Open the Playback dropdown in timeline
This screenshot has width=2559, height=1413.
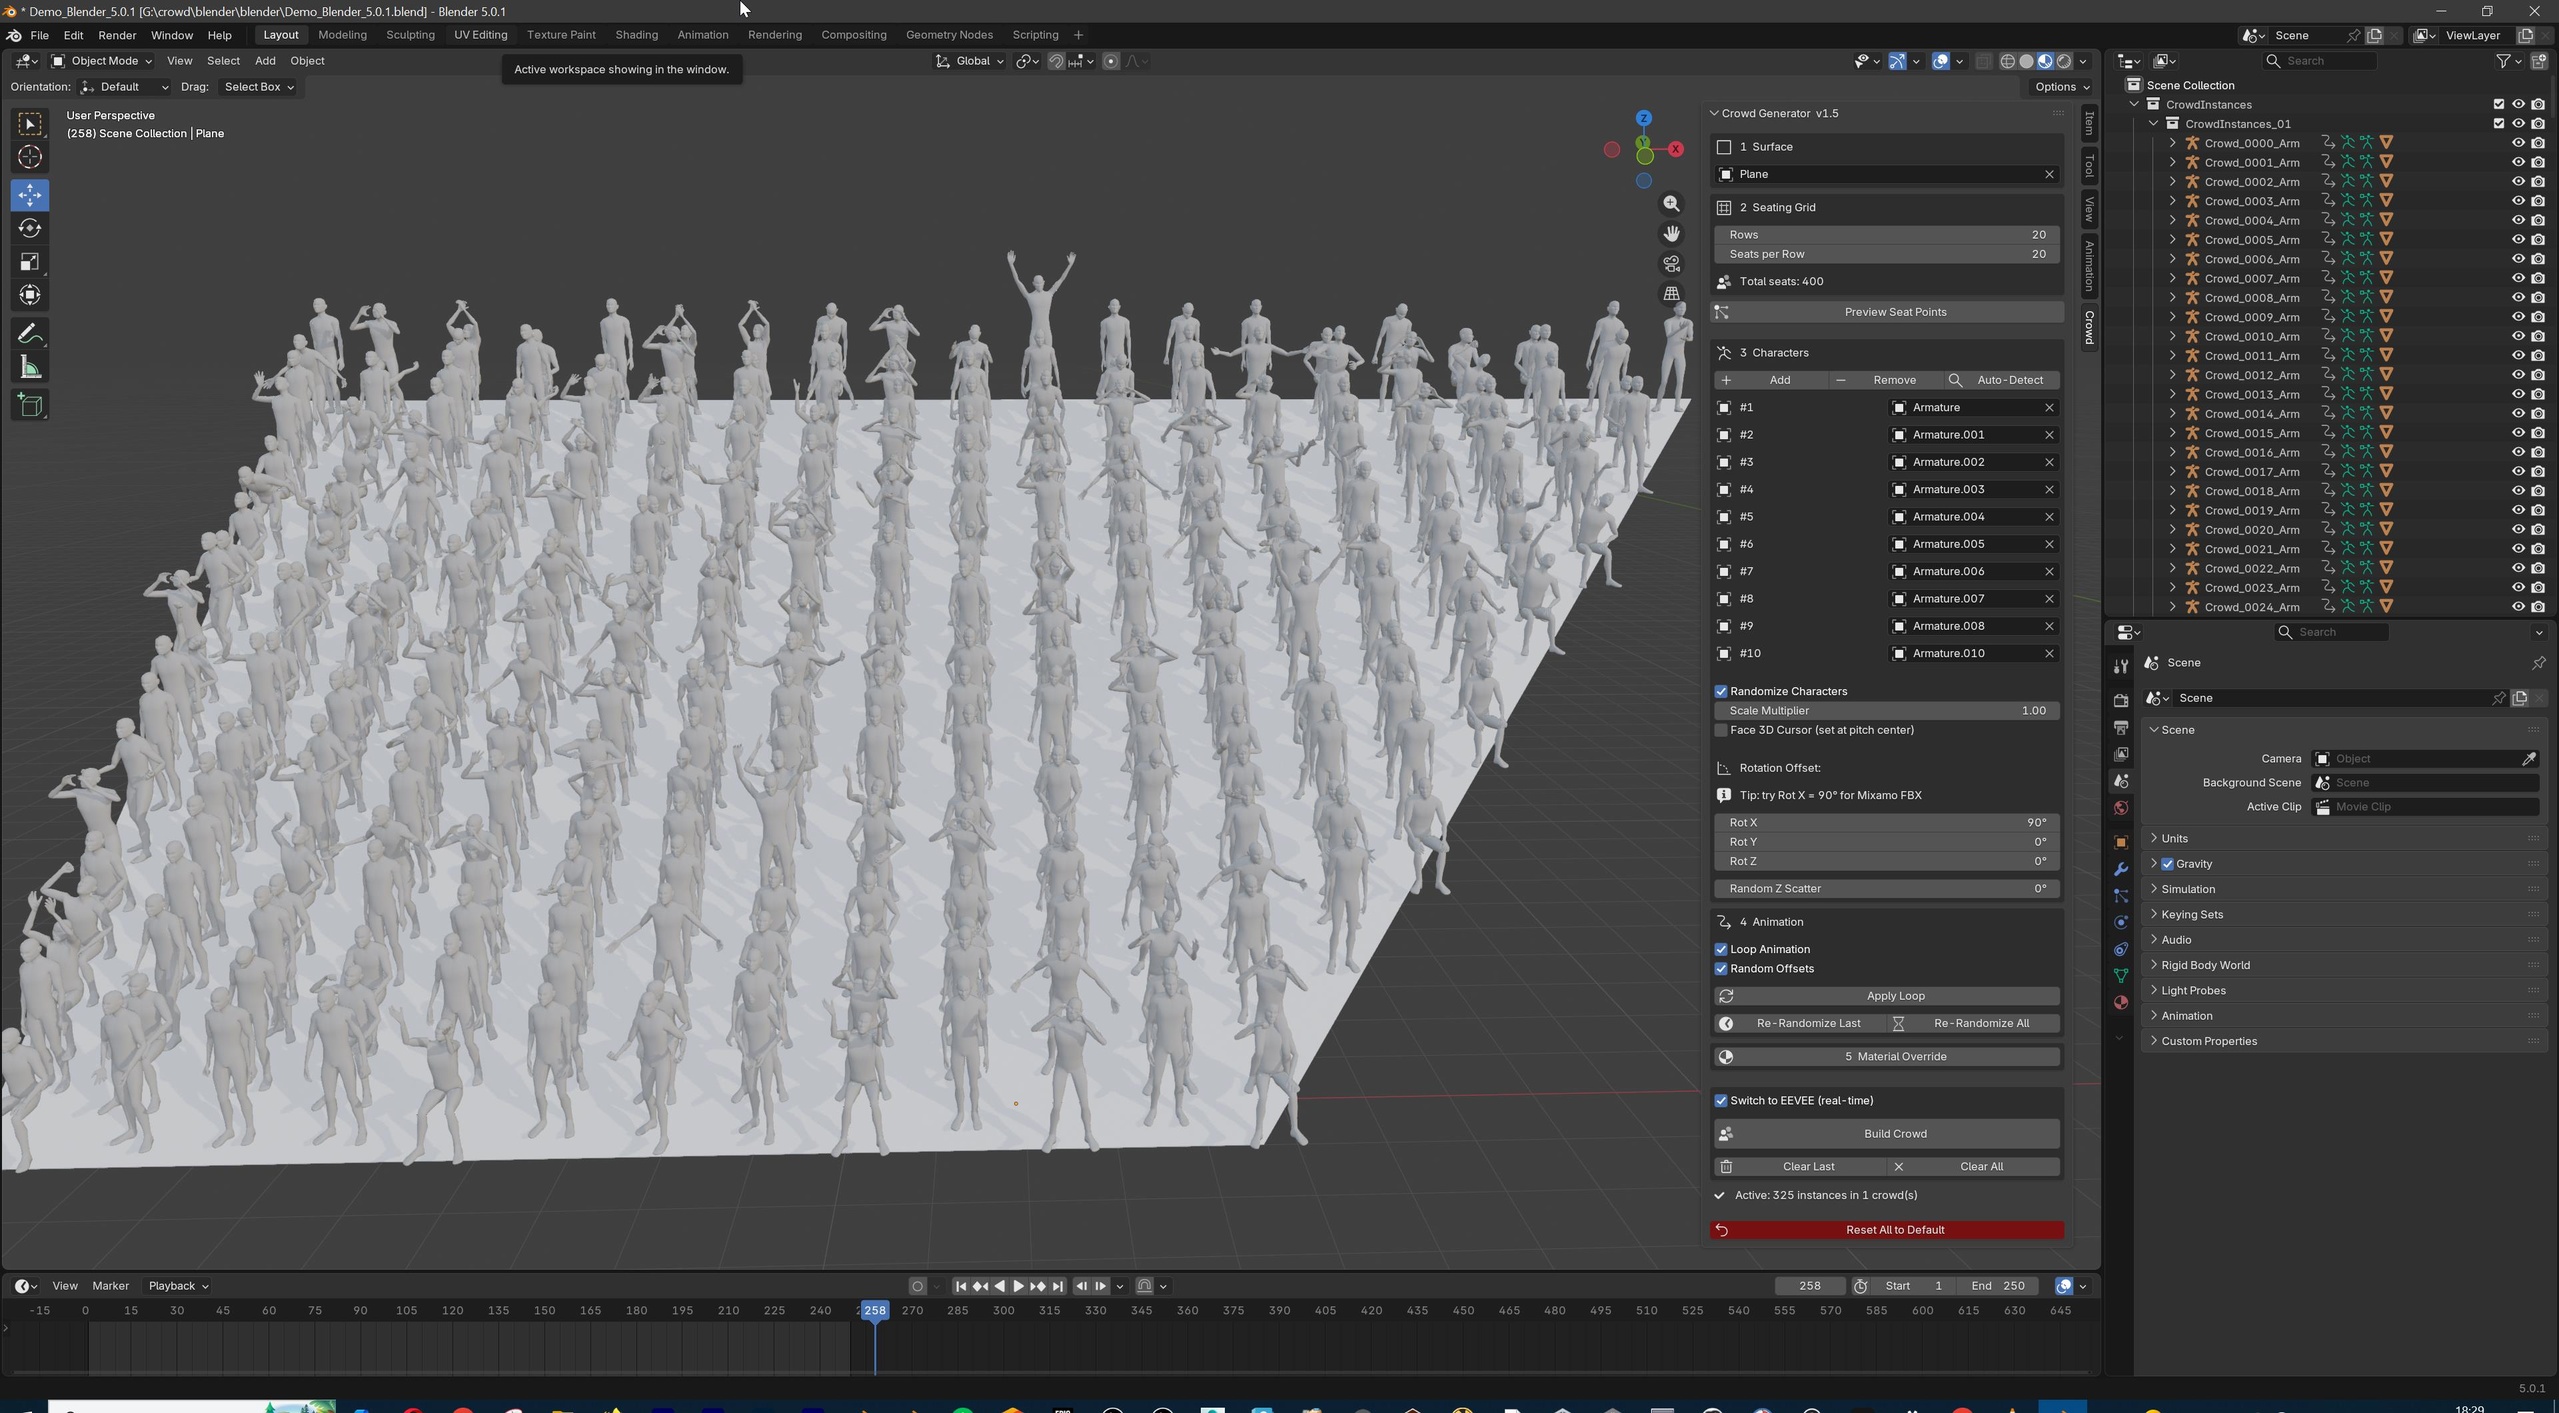click(177, 1287)
